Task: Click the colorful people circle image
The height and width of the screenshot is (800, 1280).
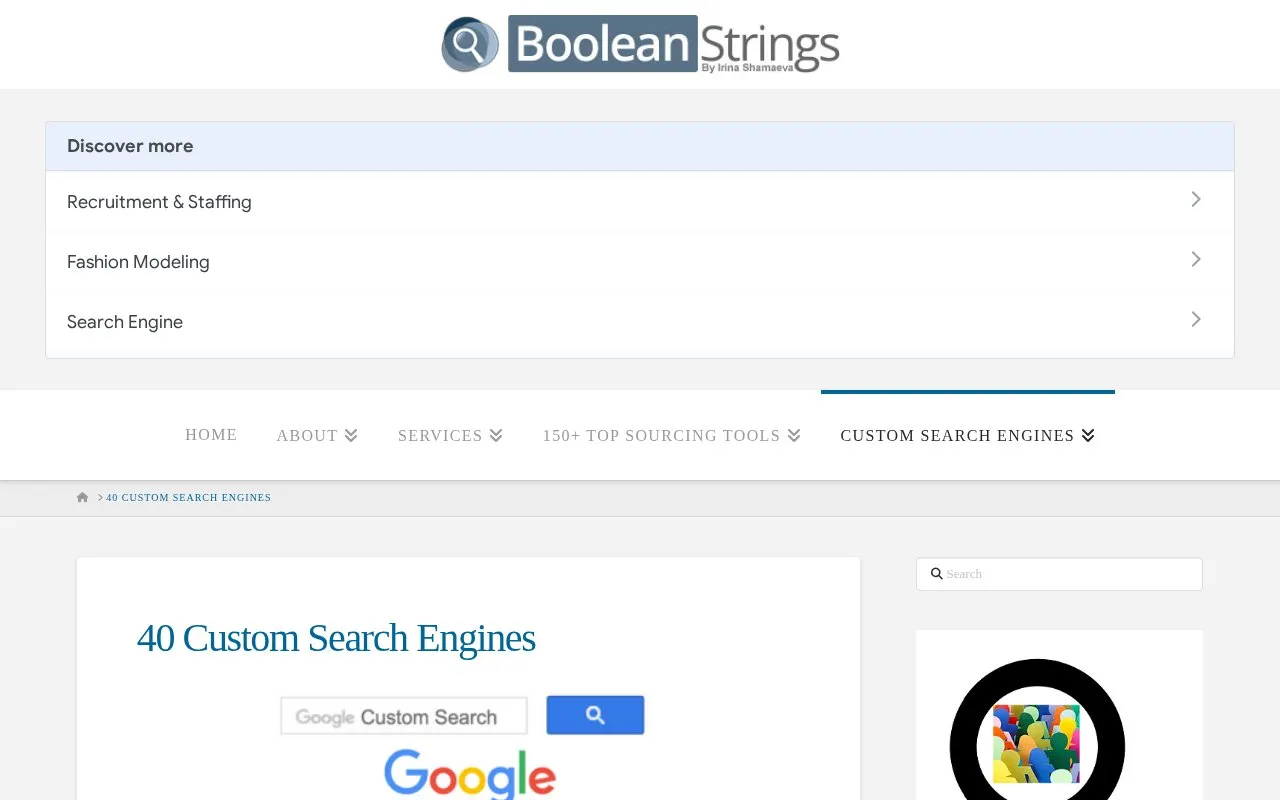Action: pyautogui.click(x=1037, y=730)
